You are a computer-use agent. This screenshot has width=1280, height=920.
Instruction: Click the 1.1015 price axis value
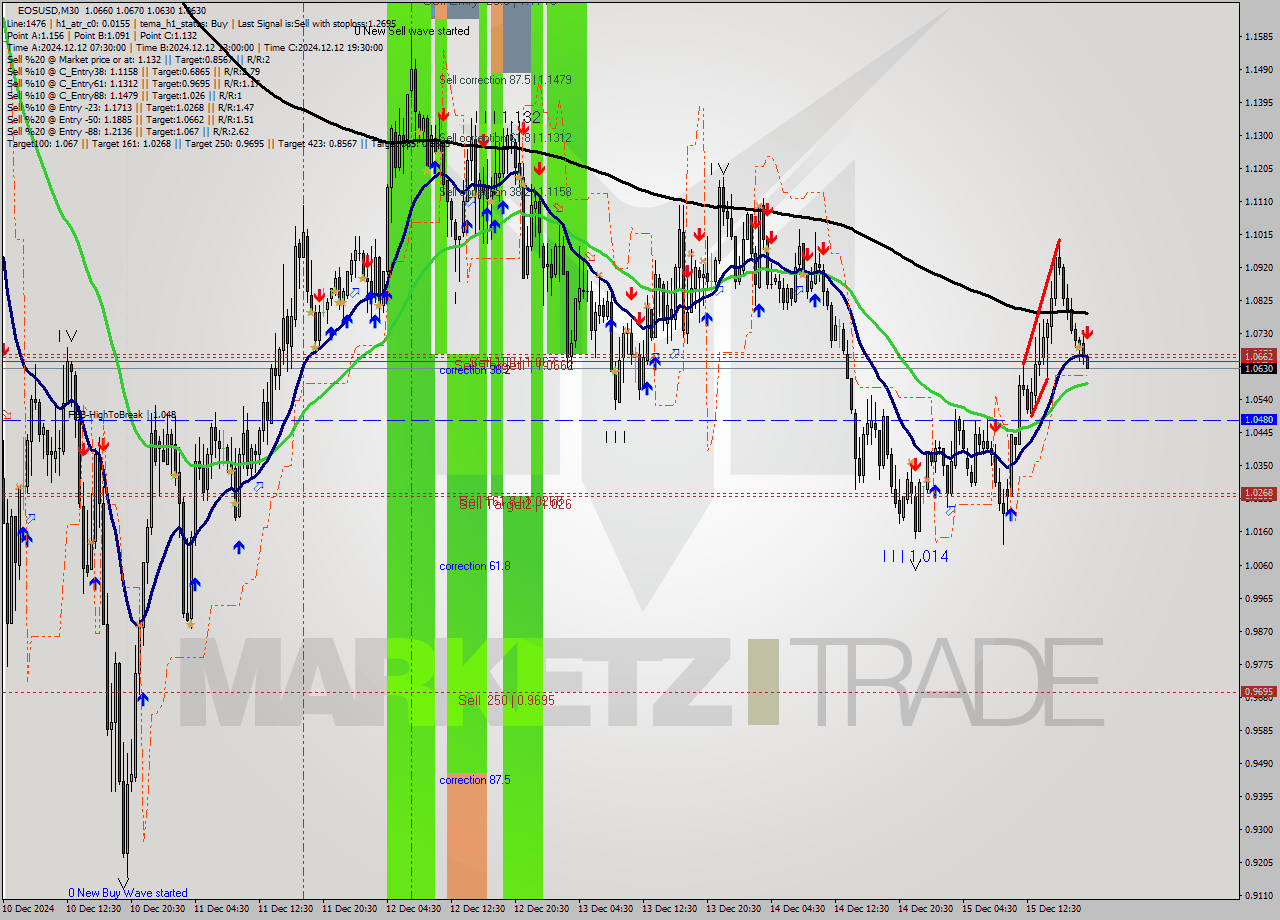(x=1258, y=234)
